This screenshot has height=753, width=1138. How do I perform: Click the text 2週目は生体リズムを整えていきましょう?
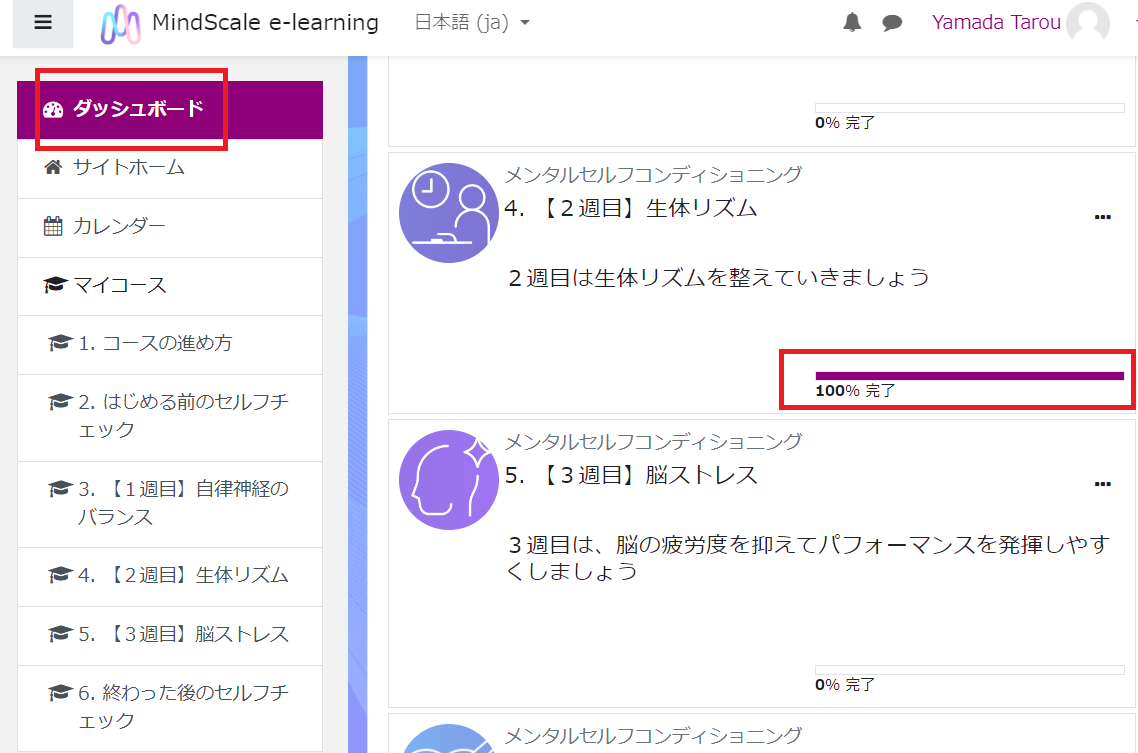(718, 278)
